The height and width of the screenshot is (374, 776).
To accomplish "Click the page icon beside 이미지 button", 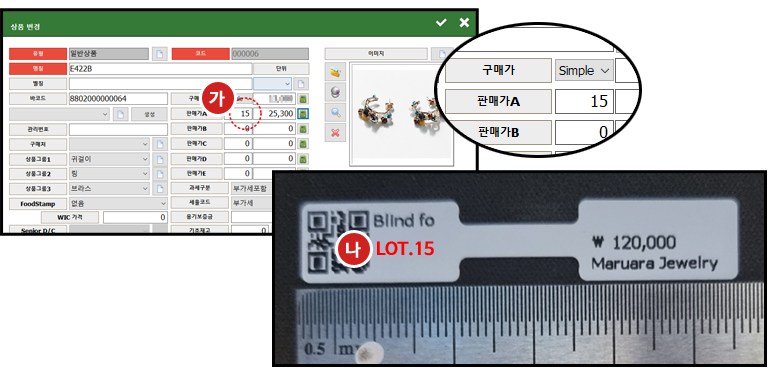I will (442, 53).
